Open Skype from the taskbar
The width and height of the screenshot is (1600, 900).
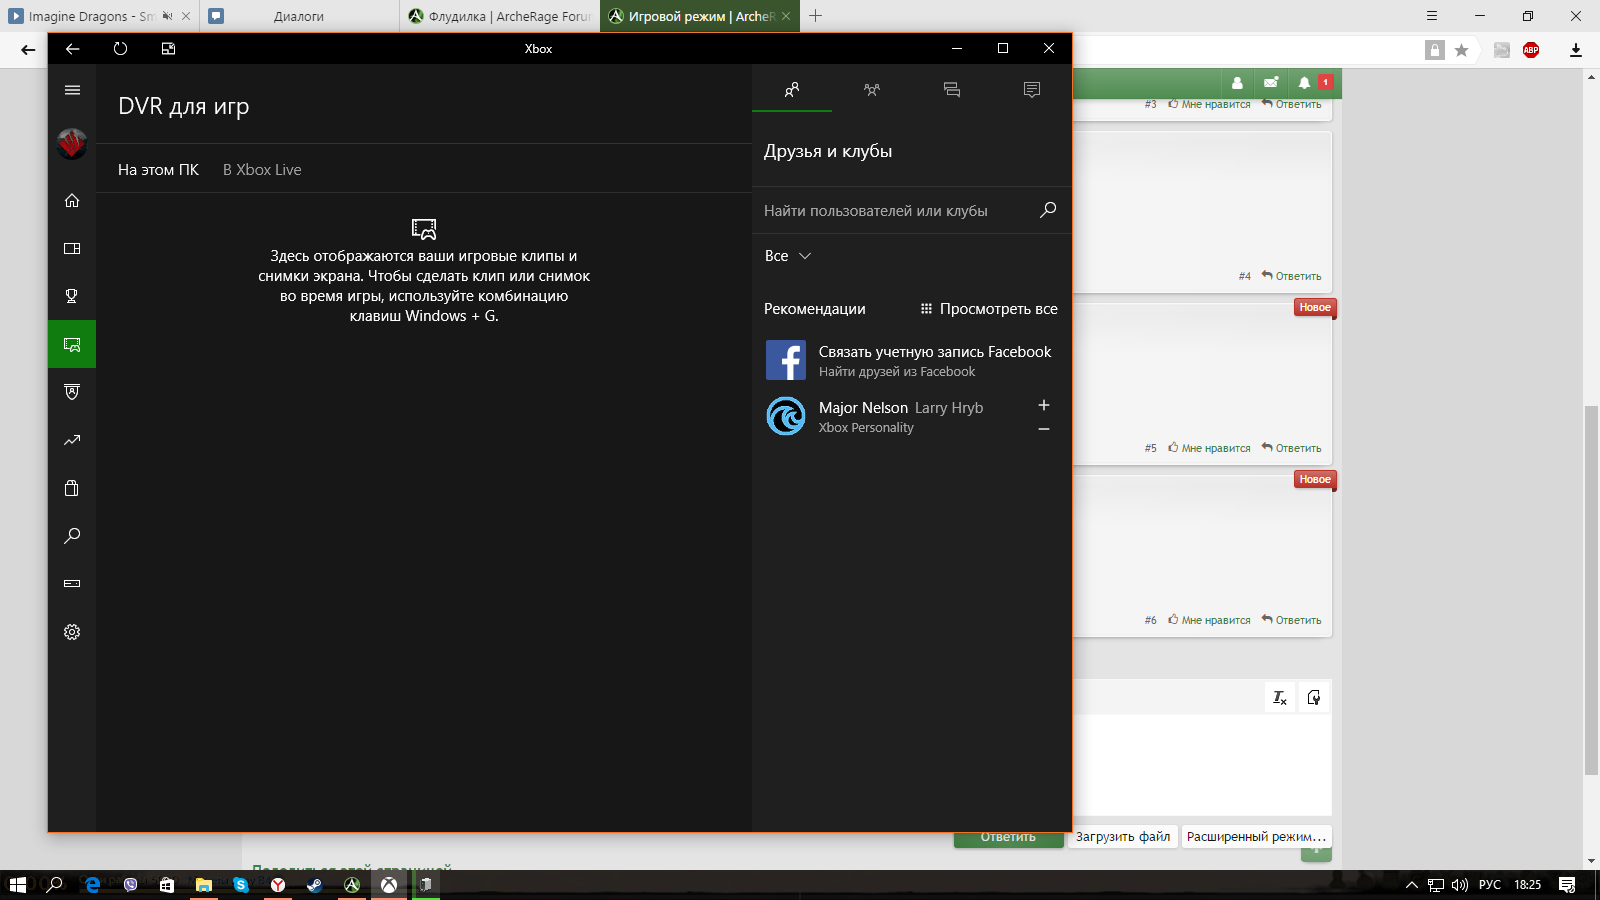(x=240, y=885)
